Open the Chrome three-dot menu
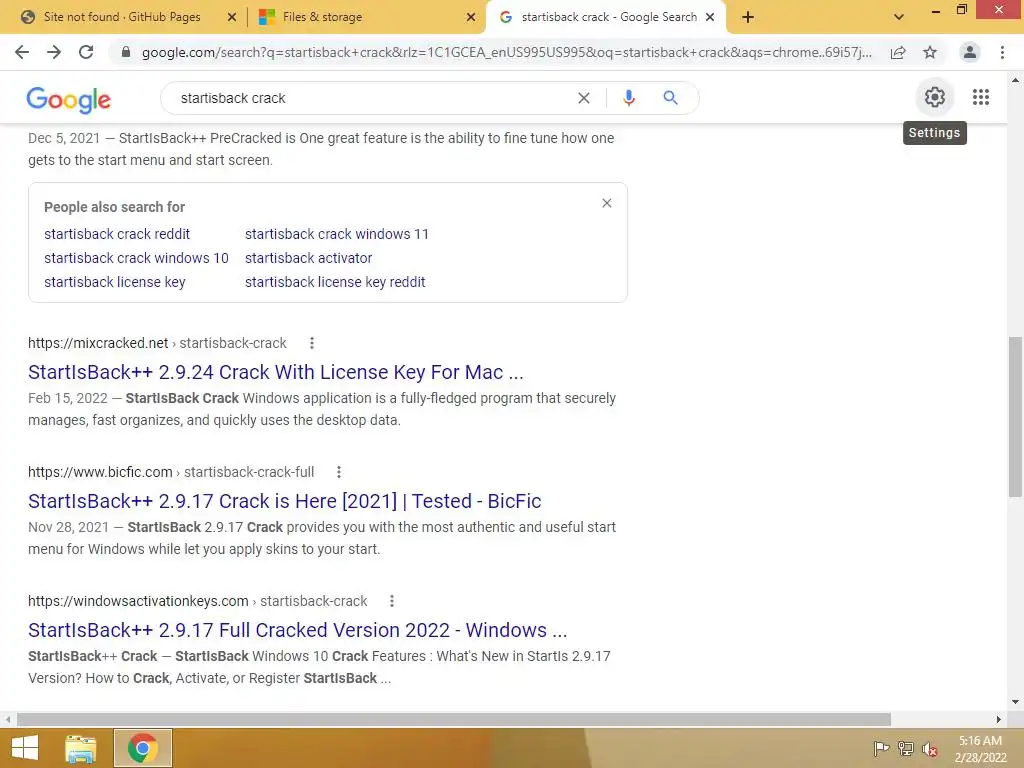 [x=1002, y=52]
